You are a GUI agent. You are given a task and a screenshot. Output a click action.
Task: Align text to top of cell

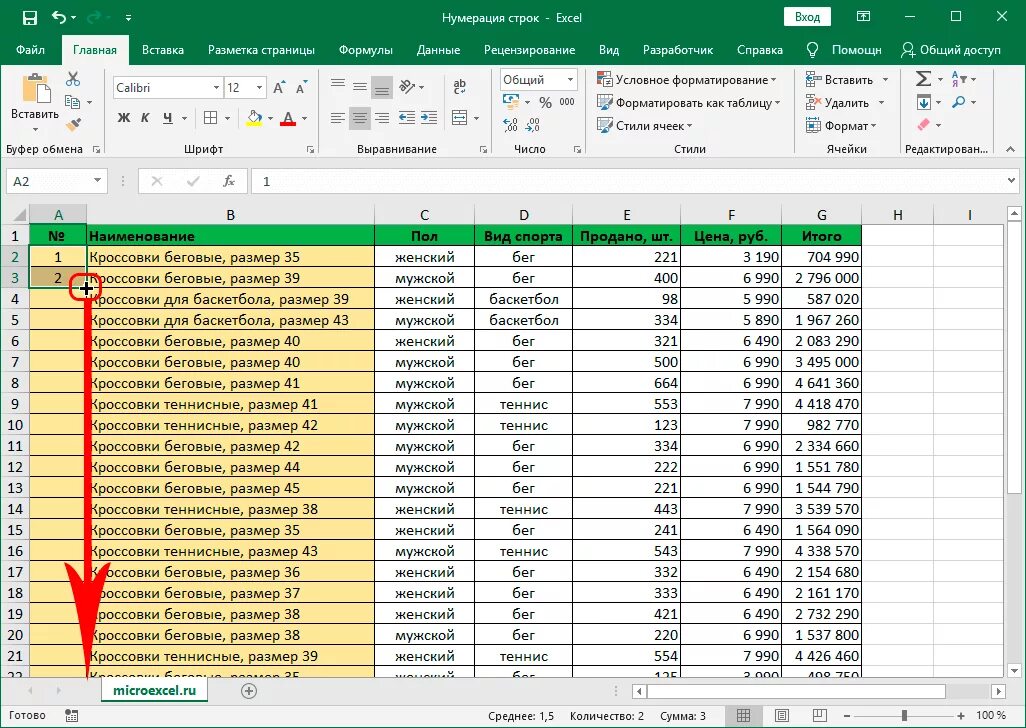pyautogui.click(x=338, y=86)
